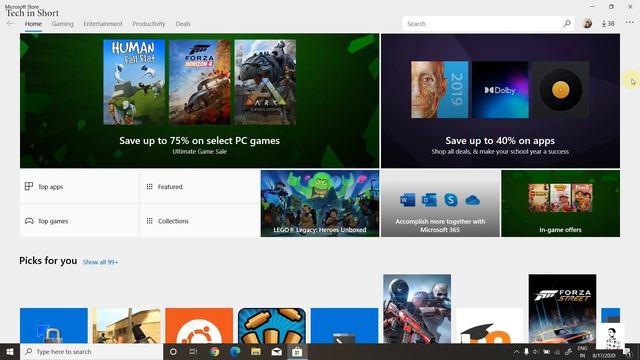Open the Dolby app tile
The image size is (640, 360).
(x=500, y=90)
